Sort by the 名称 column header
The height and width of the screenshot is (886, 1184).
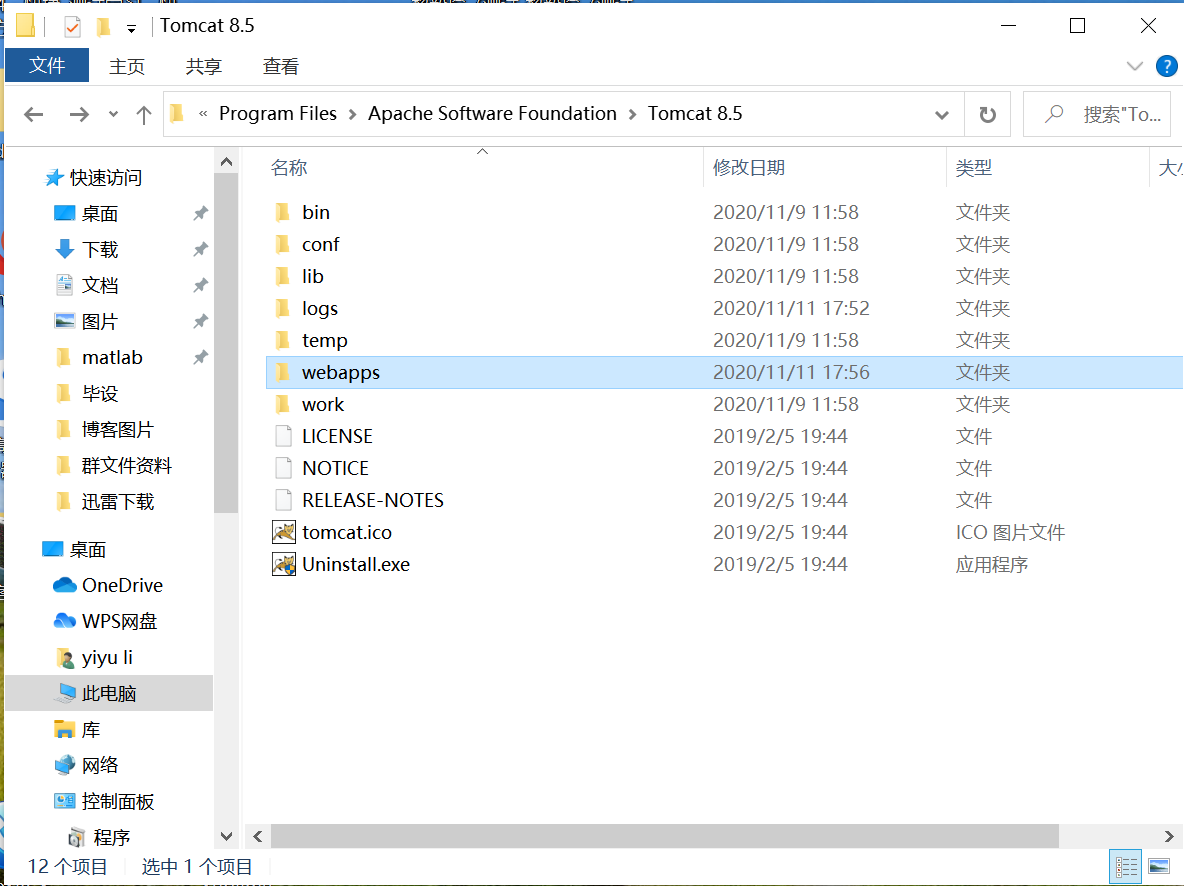pyautogui.click(x=289, y=168)
